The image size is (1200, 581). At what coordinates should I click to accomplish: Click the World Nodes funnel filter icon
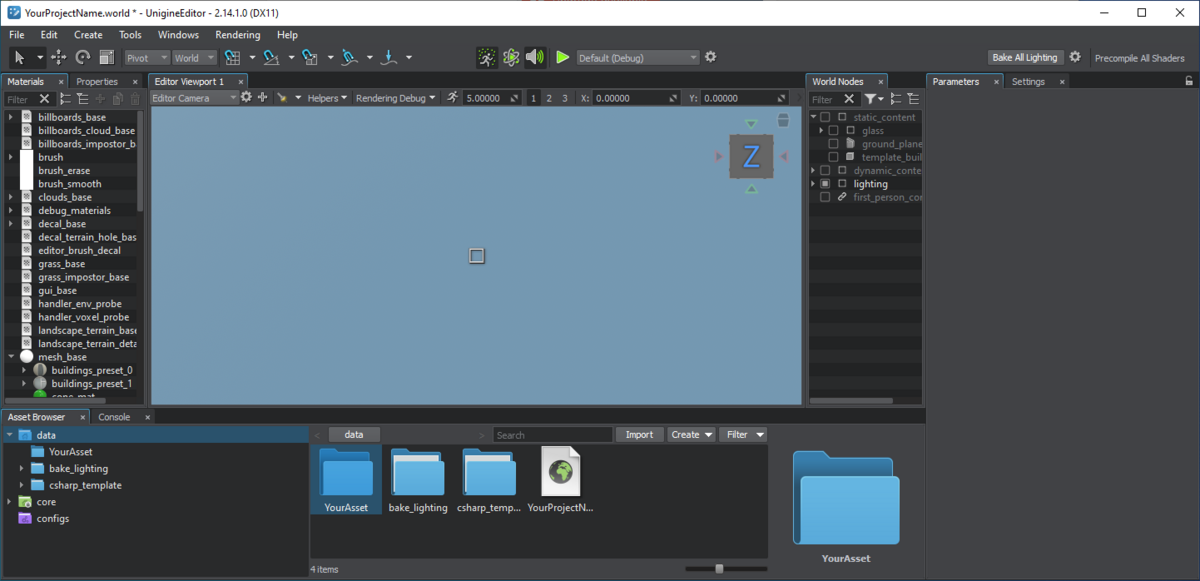pyautogui.click(x=871, y=99)
